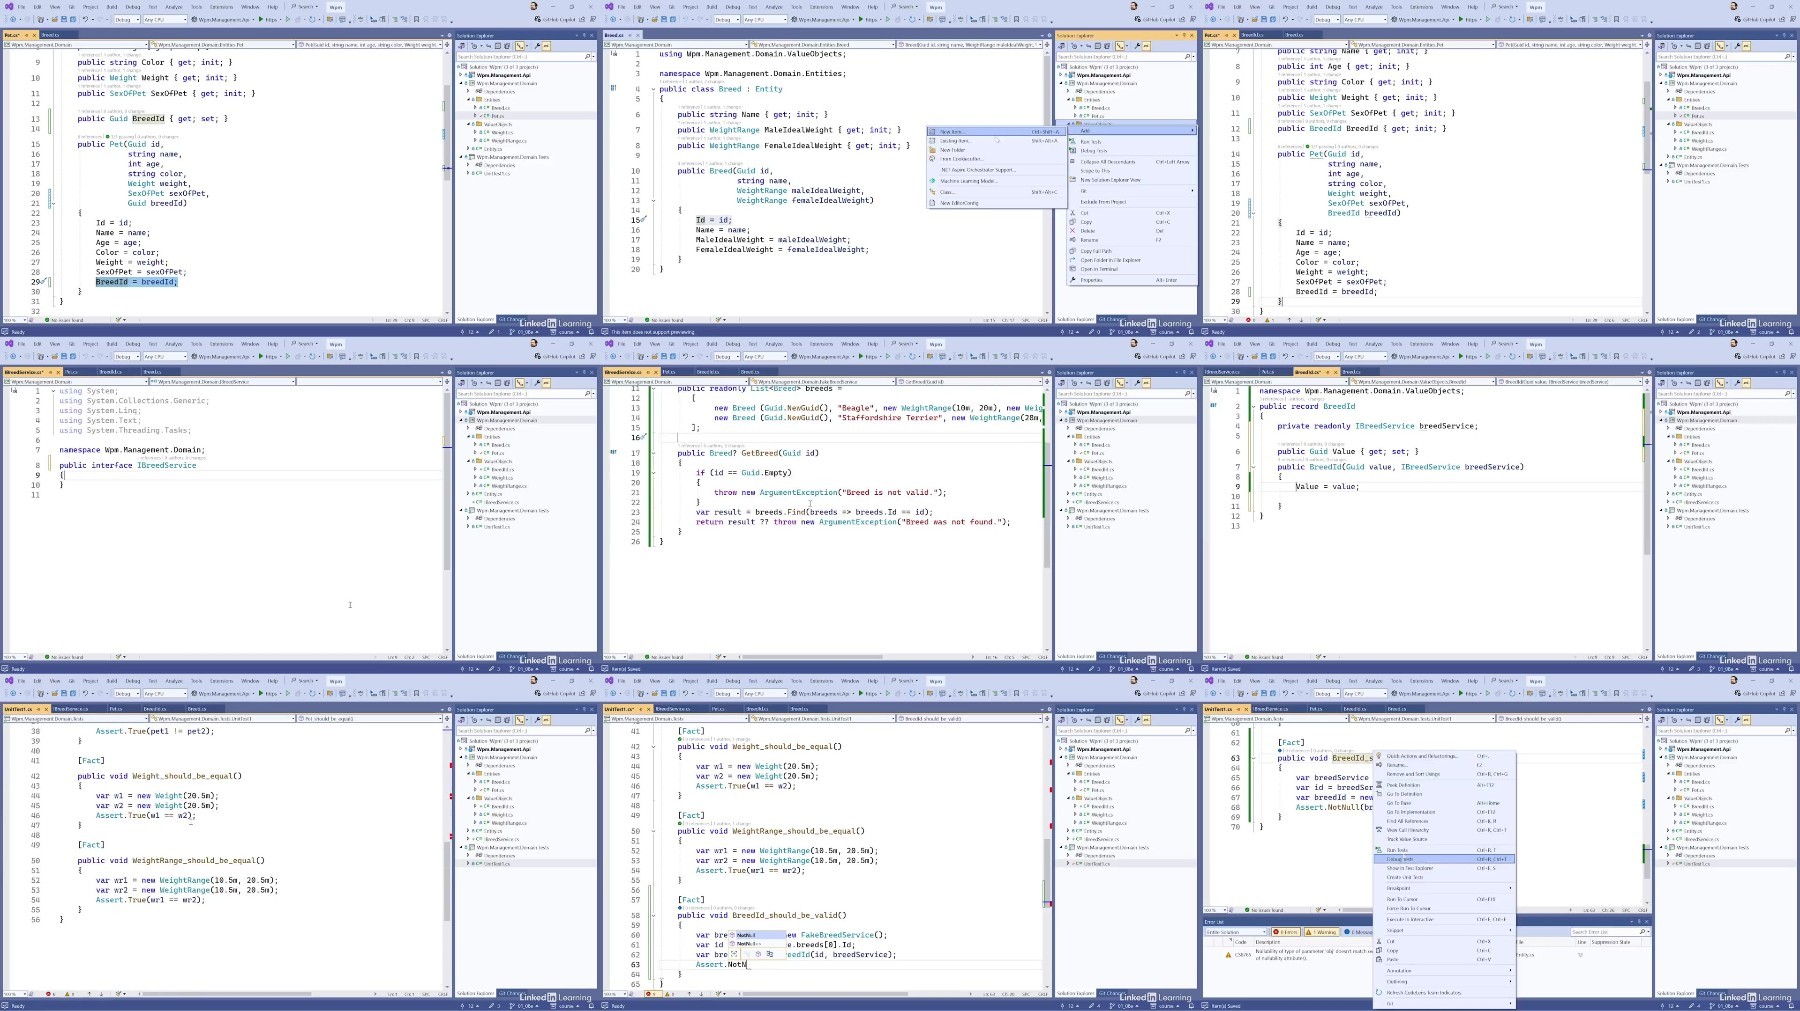
Task: Click the New Folder icon in Add submenu
Action: [933, 150]
